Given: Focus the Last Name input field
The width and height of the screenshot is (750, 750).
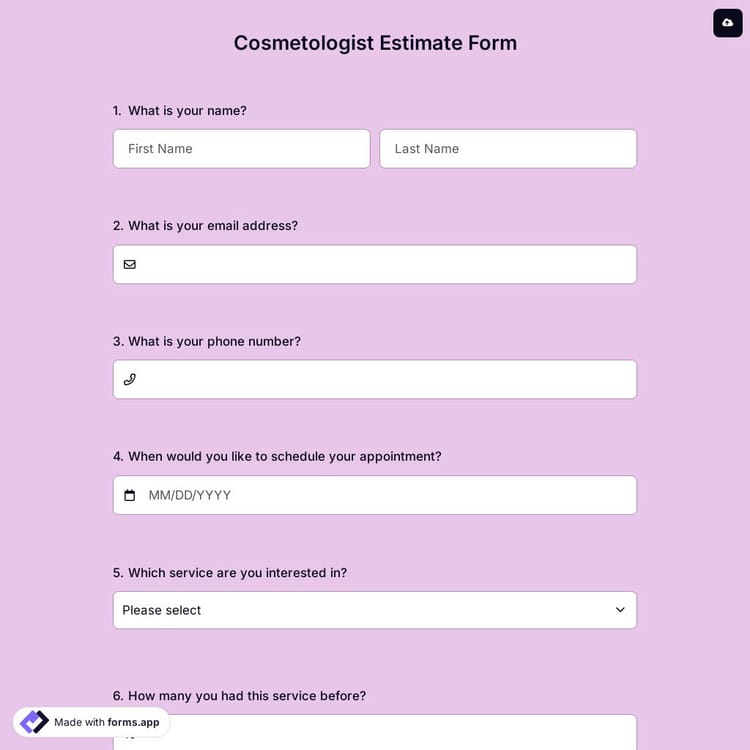Looking at the screenshot, I should tap(508, 149).
